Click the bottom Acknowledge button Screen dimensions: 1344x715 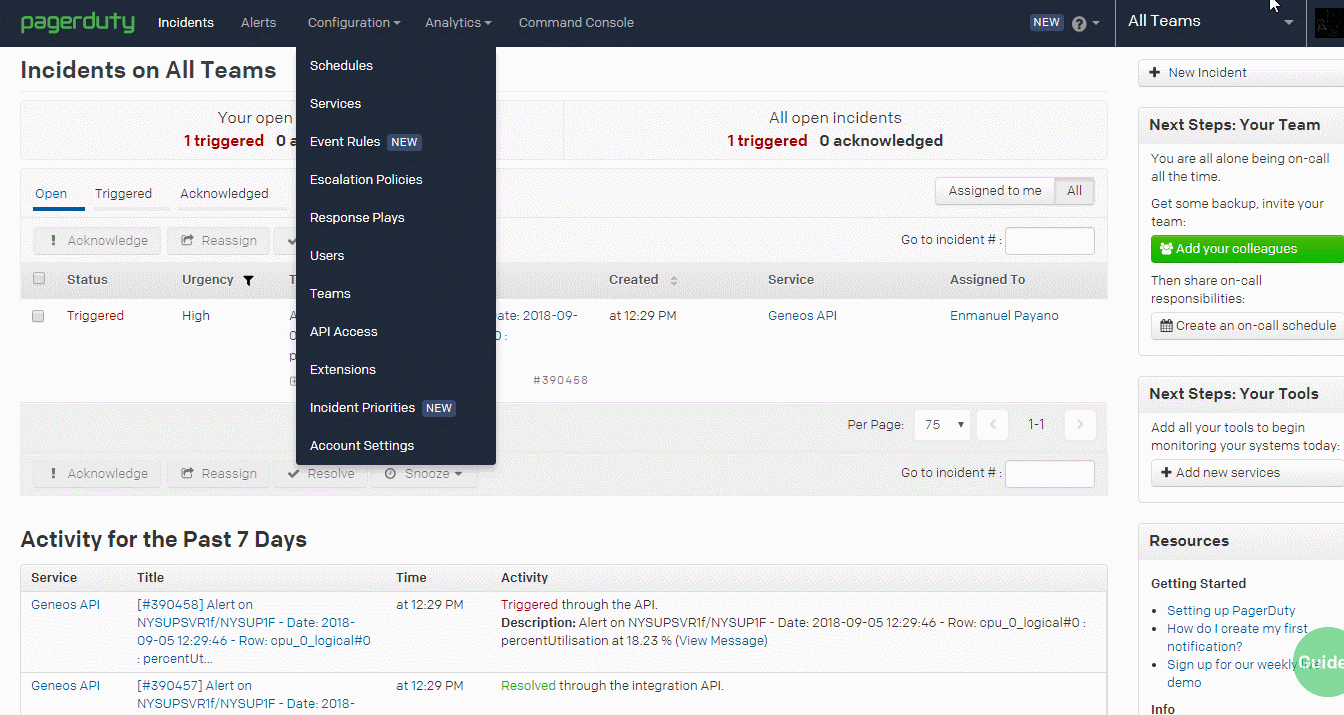(98, 474)
